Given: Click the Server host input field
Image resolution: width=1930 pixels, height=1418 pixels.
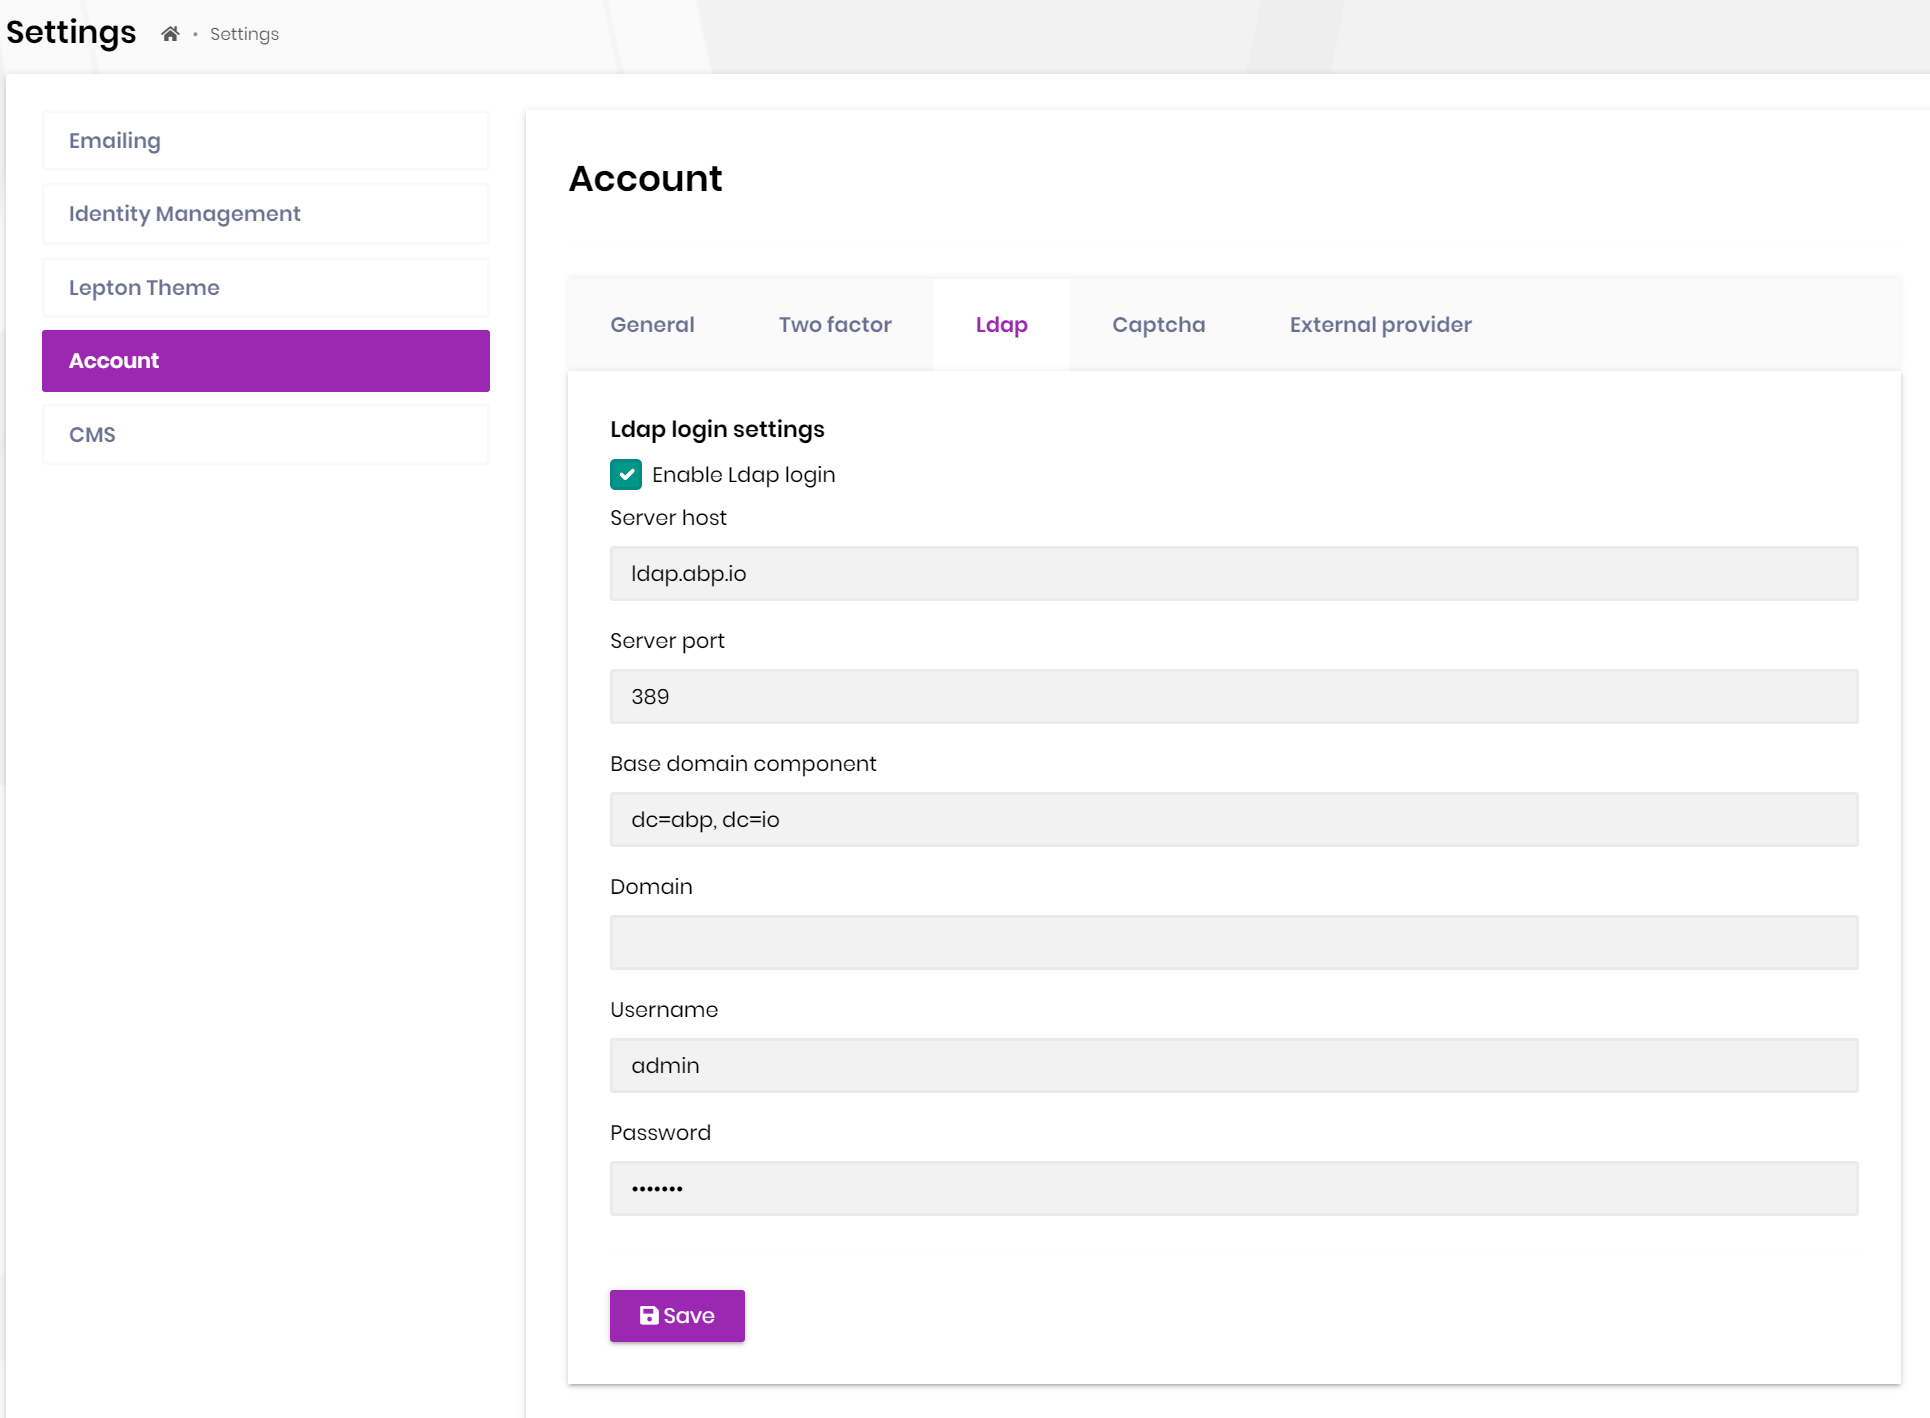Looking at the screenshot, I should pos(1233,574).
